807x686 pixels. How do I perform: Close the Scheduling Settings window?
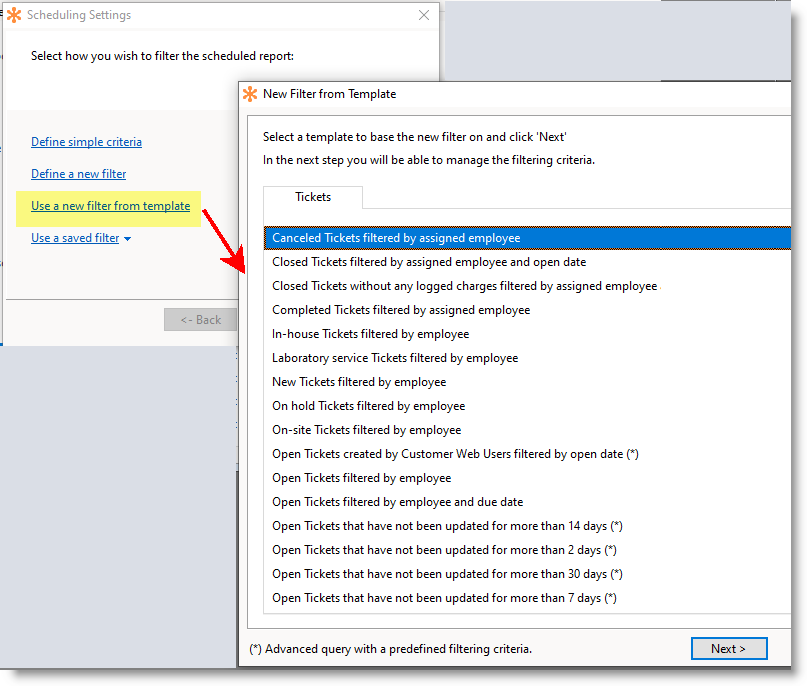point(424,15)
